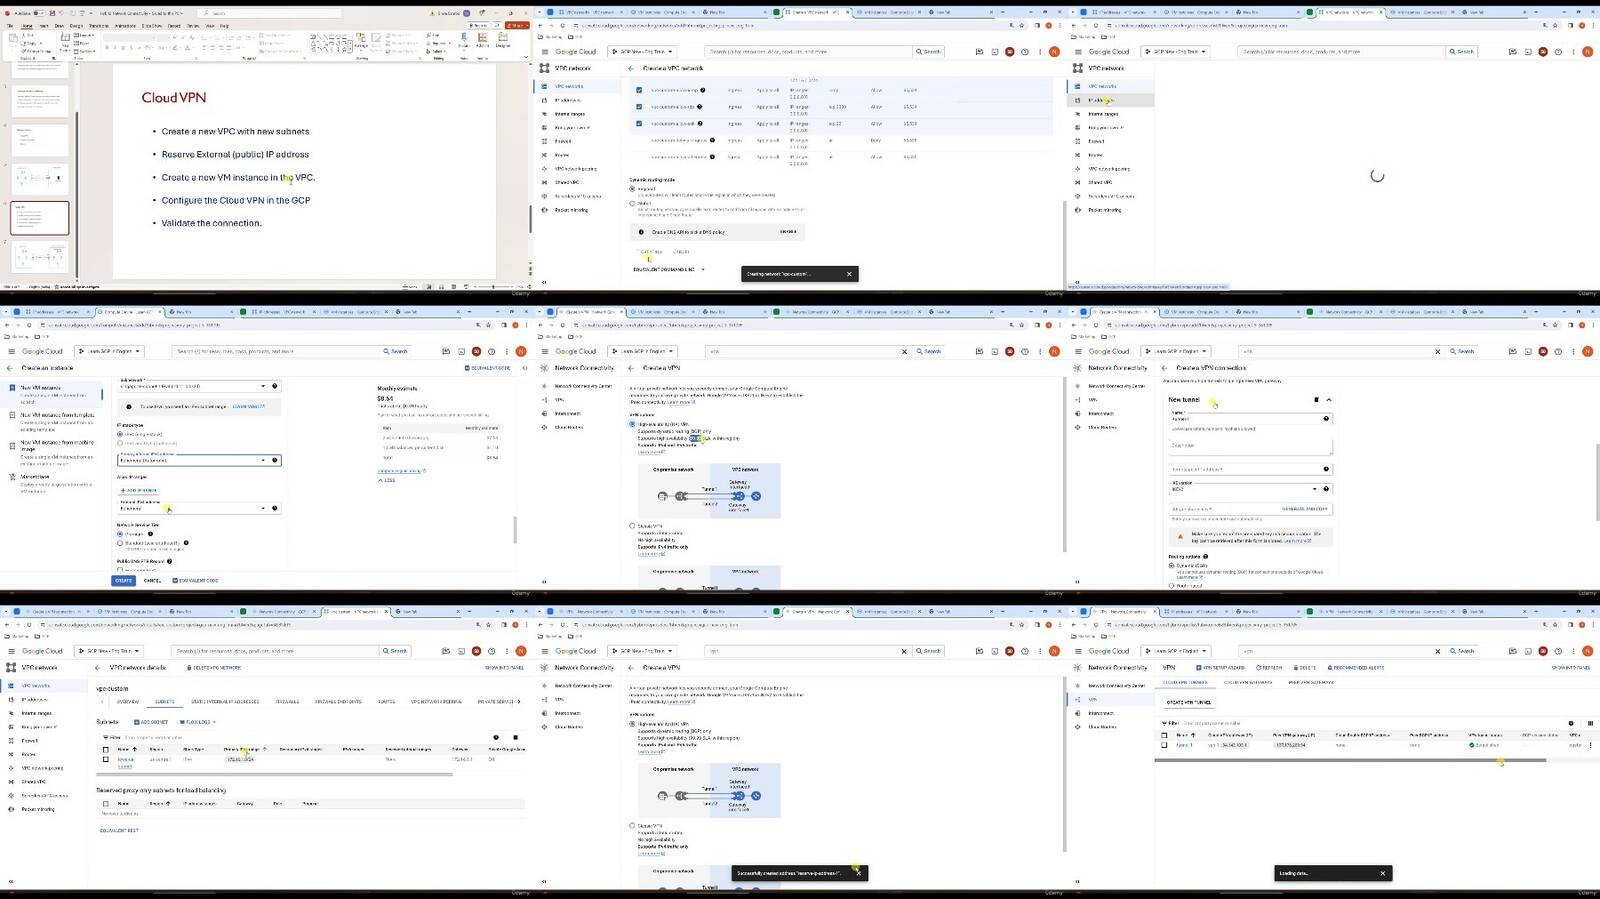
Task: Select IPv4 single-stack radio on the Create an instance page
Action: [x=120, y=434]
